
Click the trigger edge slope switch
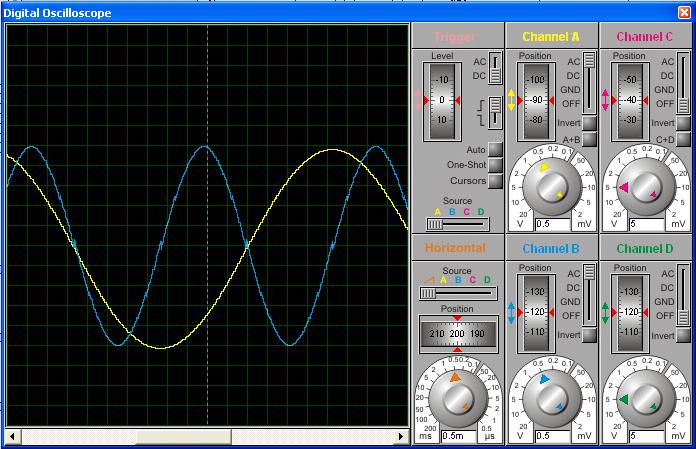pyautogui.click(x=495, y=113)
